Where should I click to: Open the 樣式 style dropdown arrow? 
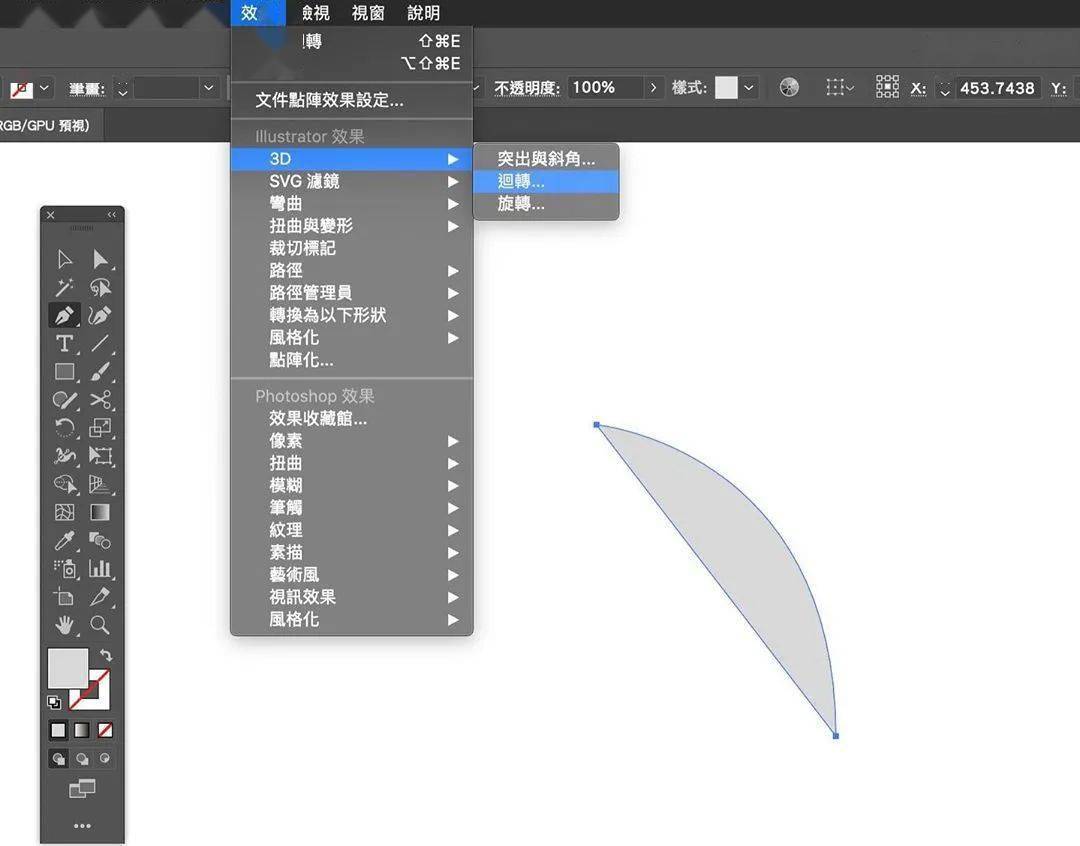click(x=749, y=87)
